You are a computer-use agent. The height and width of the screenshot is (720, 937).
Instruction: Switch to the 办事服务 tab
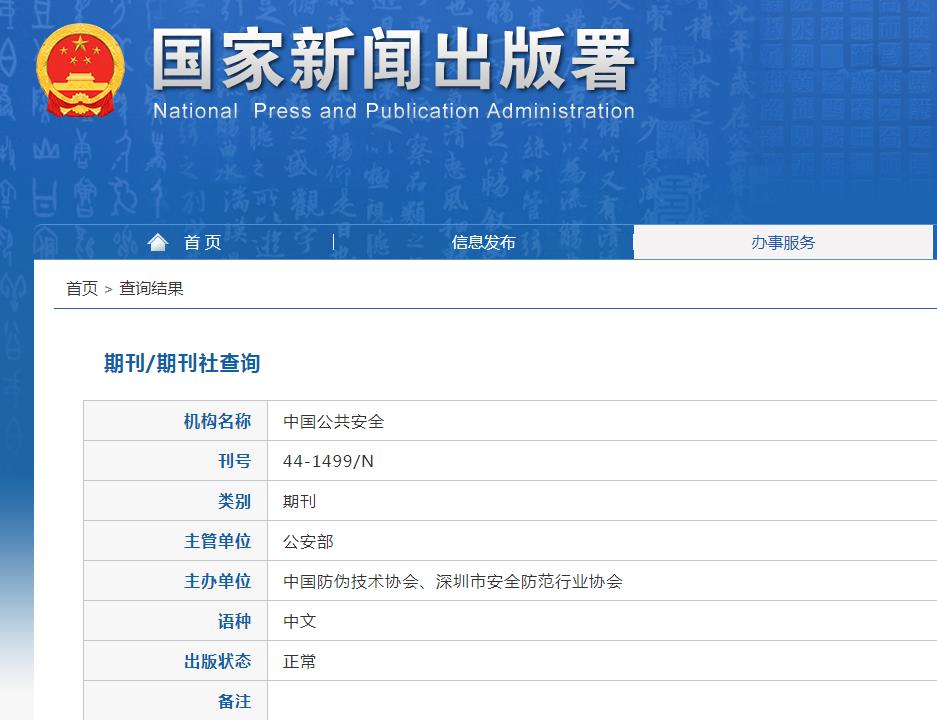coord(785,242)
